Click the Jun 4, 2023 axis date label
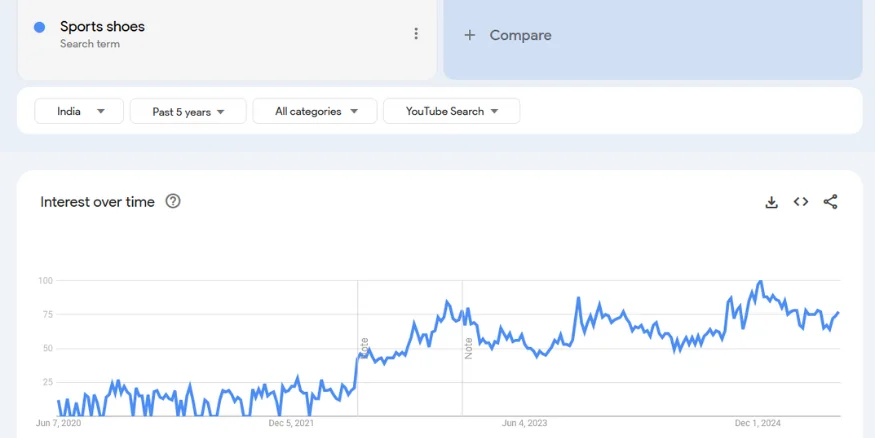This screenshot has width=875, height=438. [x=524, y=423]
